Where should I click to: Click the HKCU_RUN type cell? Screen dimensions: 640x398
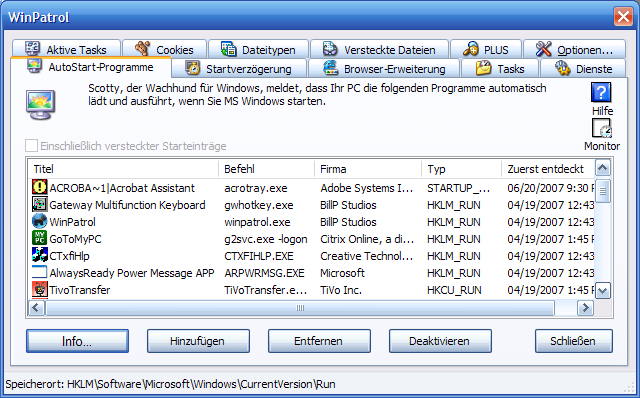coord(454,290)
